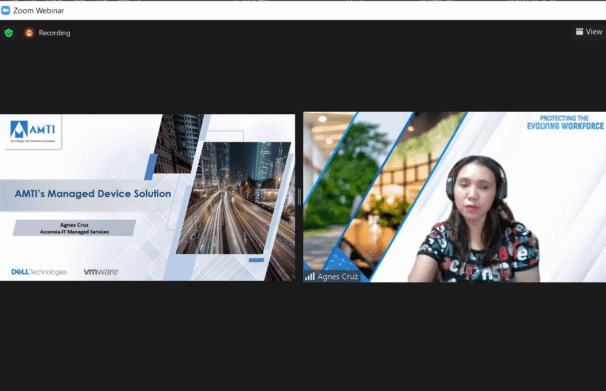
Task: Click the Dell Technologies logo
Action: (x=39, y=272)
